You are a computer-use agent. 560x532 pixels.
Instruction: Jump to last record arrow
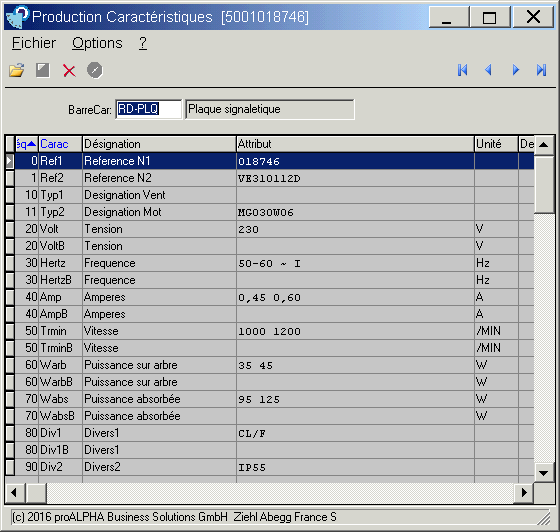coord(541,70)
